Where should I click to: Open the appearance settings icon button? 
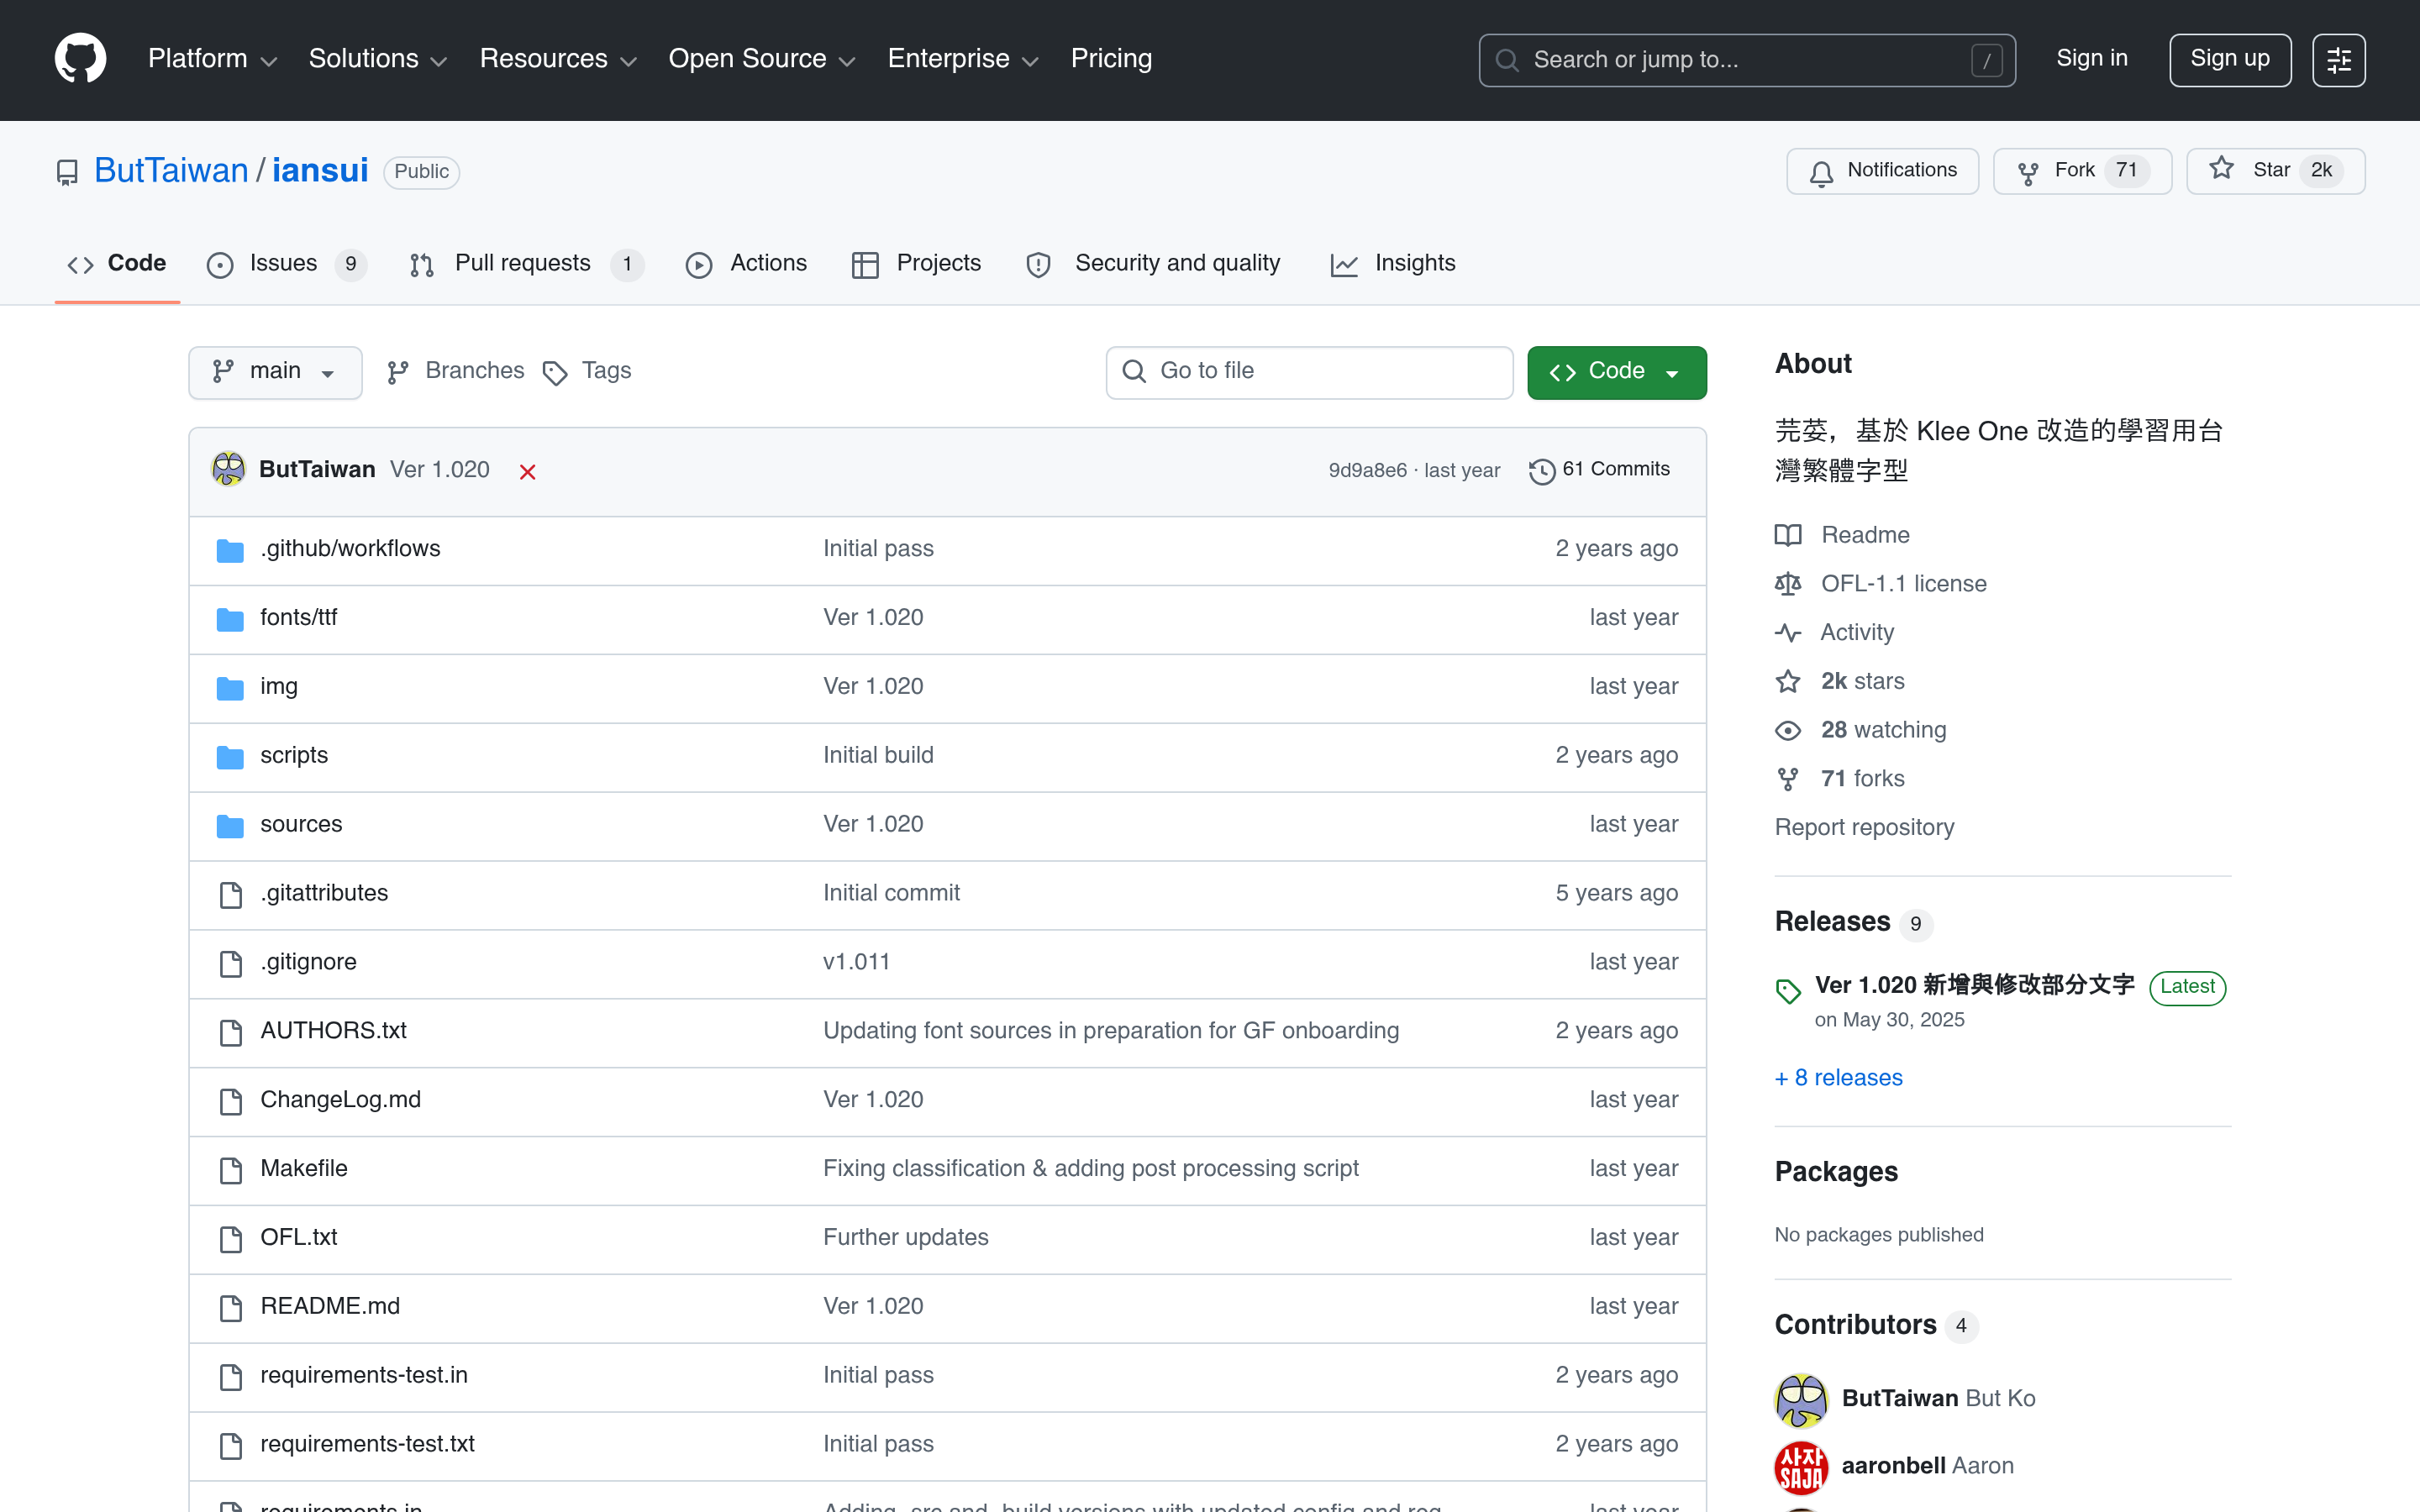[x=2338, y=60]
